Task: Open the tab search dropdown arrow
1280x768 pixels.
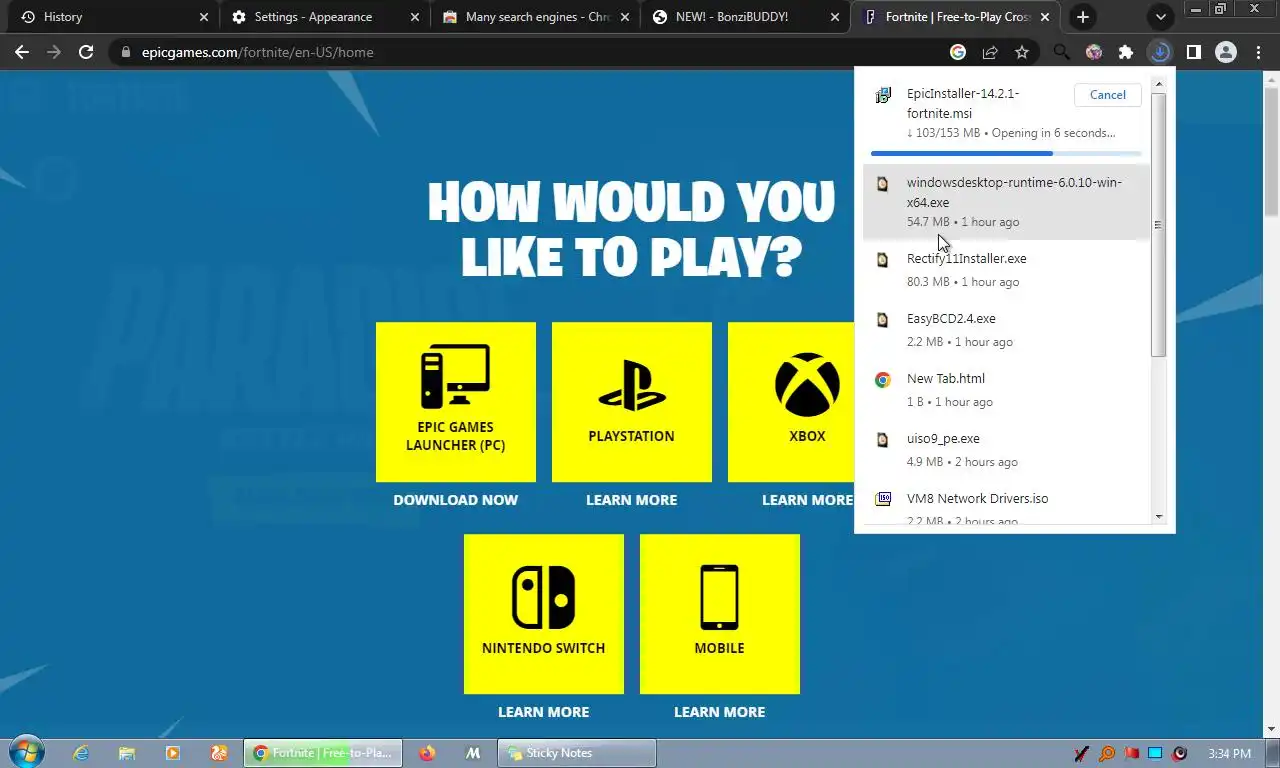Action: tap(1160, 17)
